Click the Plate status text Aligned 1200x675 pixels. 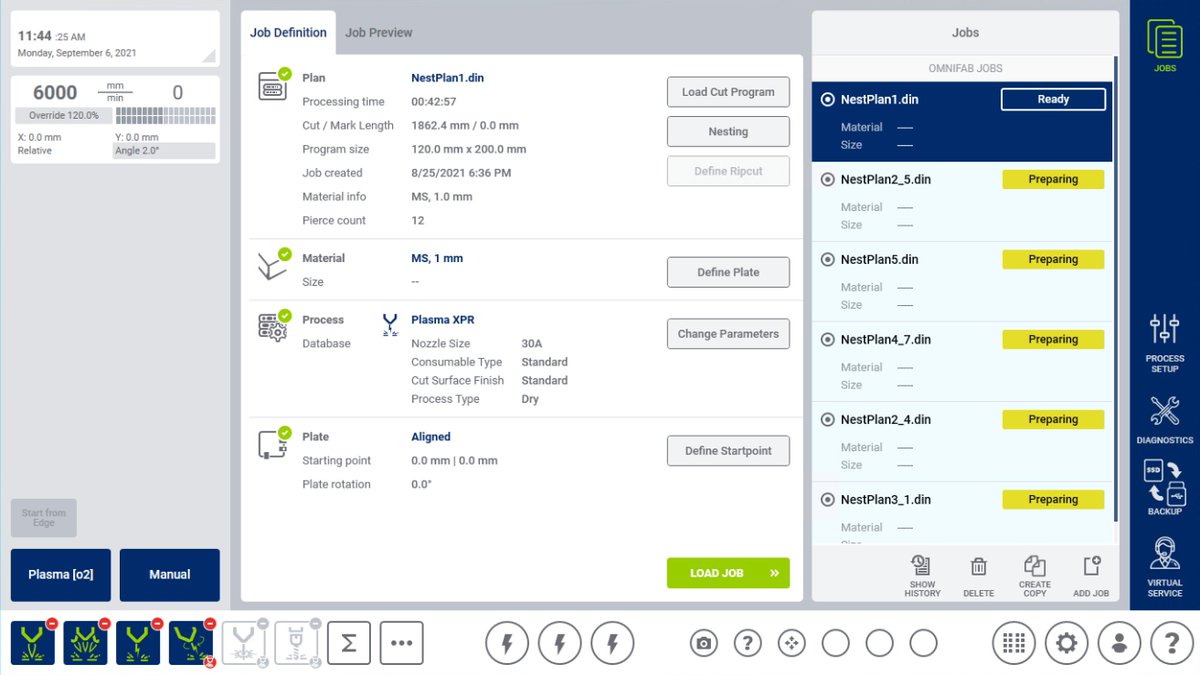click(x=431, y=437)
